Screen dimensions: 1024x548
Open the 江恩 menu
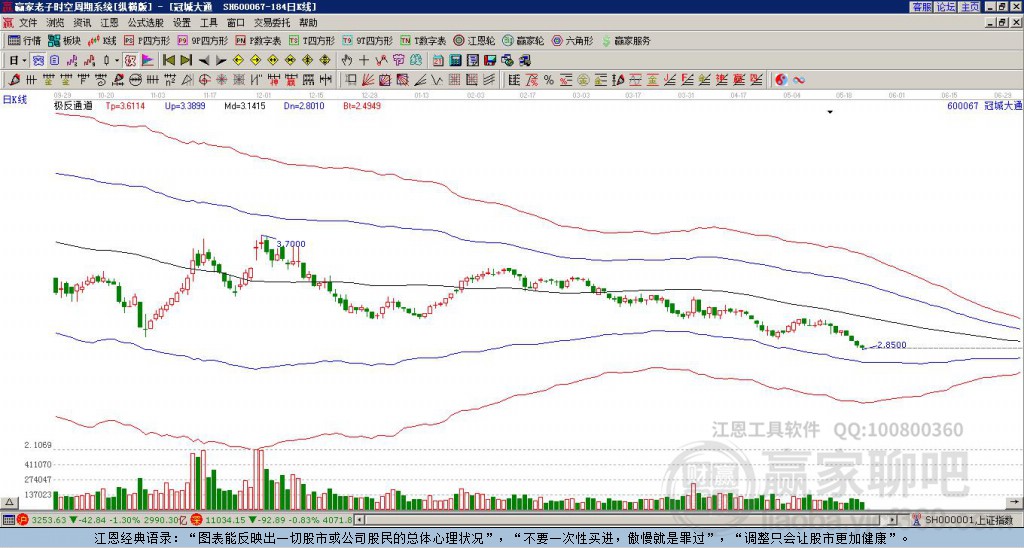coord(109,23)
